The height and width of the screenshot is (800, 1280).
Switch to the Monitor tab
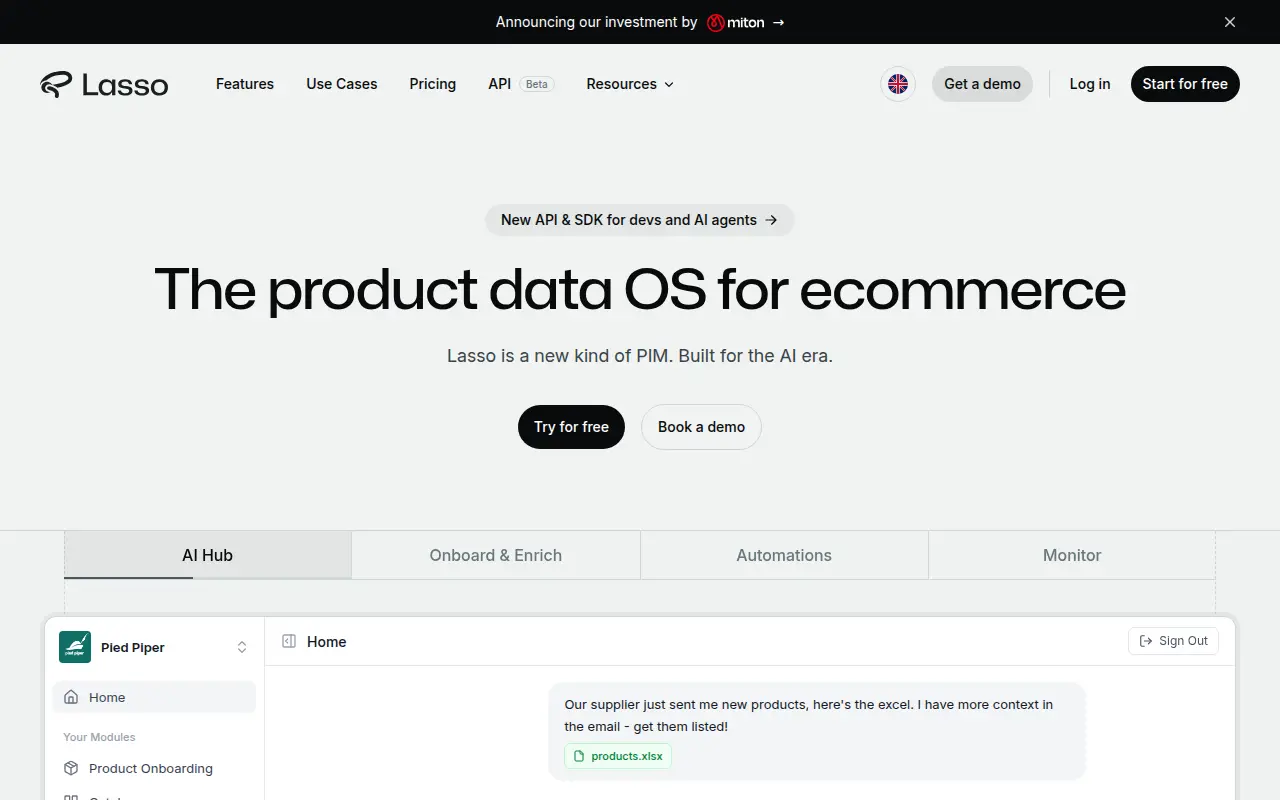coord(1072,555)
